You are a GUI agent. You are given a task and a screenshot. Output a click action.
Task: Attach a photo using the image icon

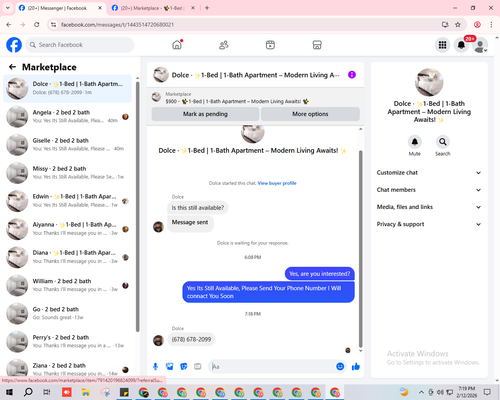click(x=170, y=367)
